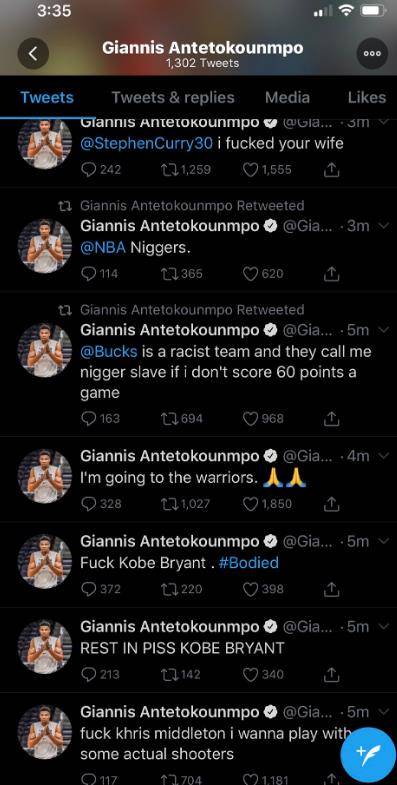The width and height of the screenshot is (397, 785).
Task: Open the chevron dropdown on the @Bucks tweet
Action: tap(384, 330)
